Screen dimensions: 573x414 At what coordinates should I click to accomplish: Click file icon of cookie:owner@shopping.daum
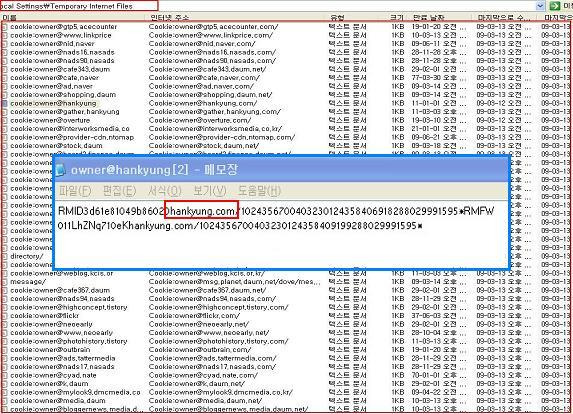[x=5, y=95]
